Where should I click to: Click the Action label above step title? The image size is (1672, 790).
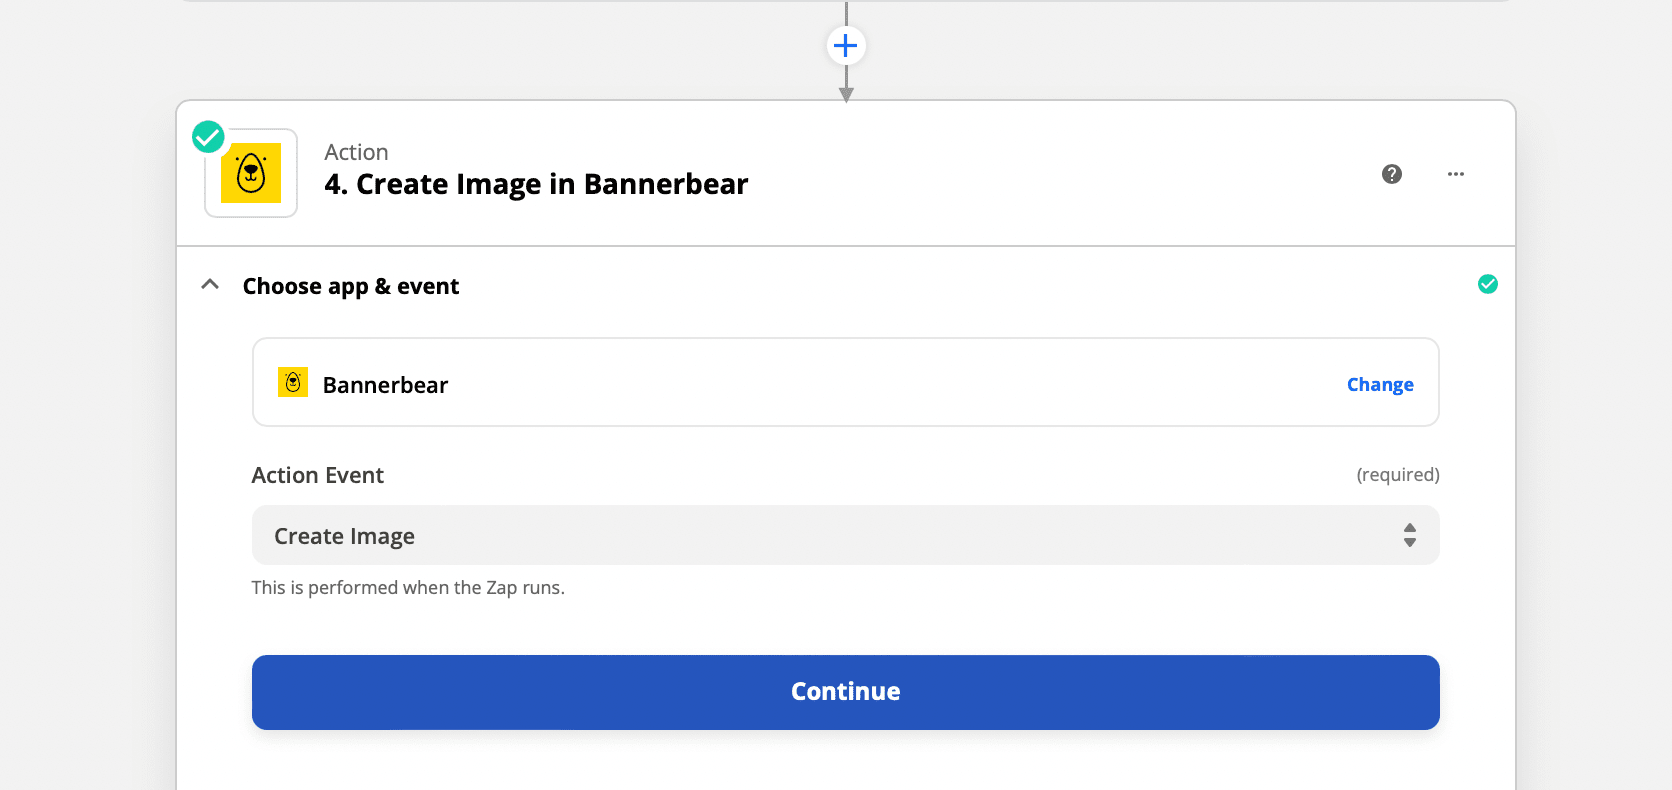(x=356, y=152)
